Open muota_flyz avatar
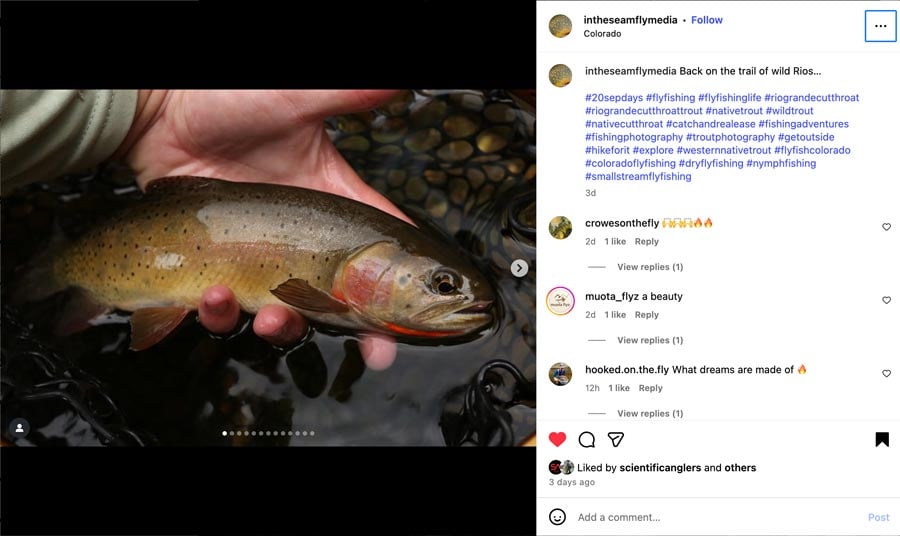900x536 pixels. tap(560, 301)
